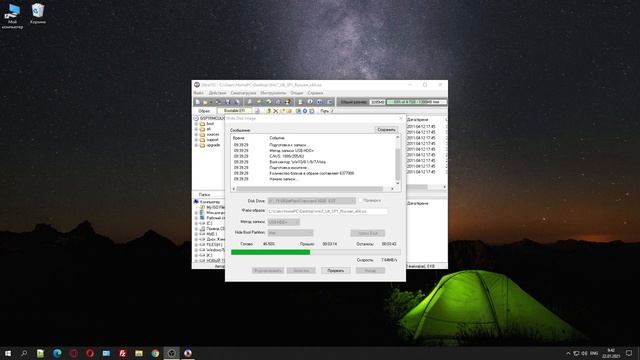Viewport: 640px width, 360px height.
Task: Open notification center icon
Action: [x=629, y=353]
